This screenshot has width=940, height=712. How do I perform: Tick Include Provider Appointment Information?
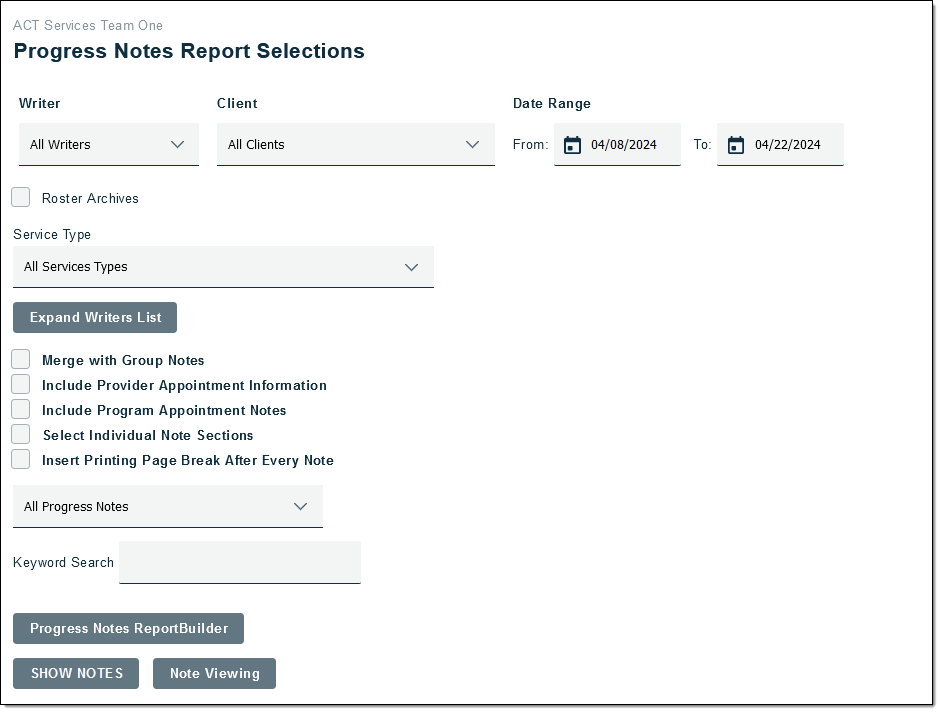[x=21, y=384]
